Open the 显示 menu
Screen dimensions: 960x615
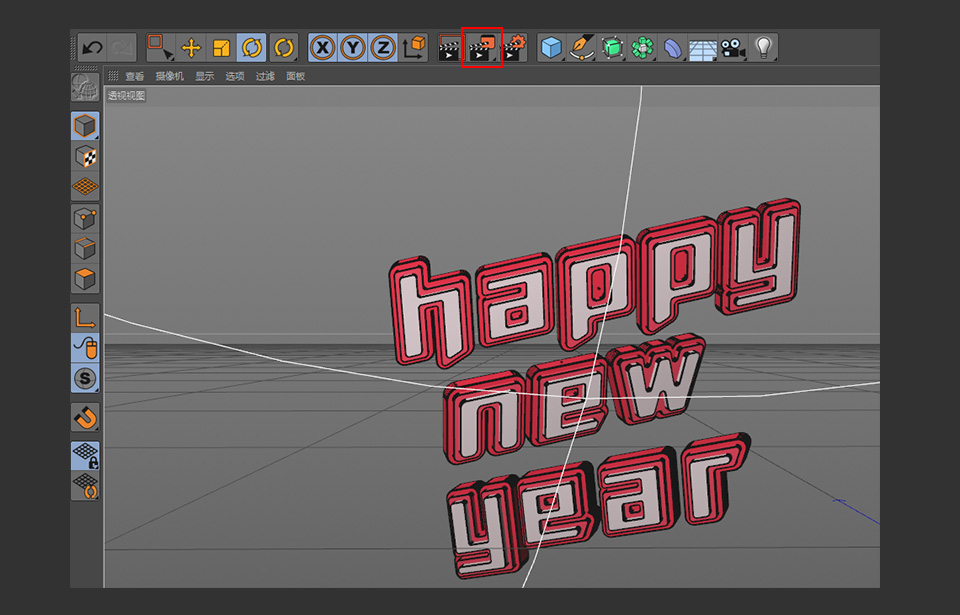click(x=204, y=76)
